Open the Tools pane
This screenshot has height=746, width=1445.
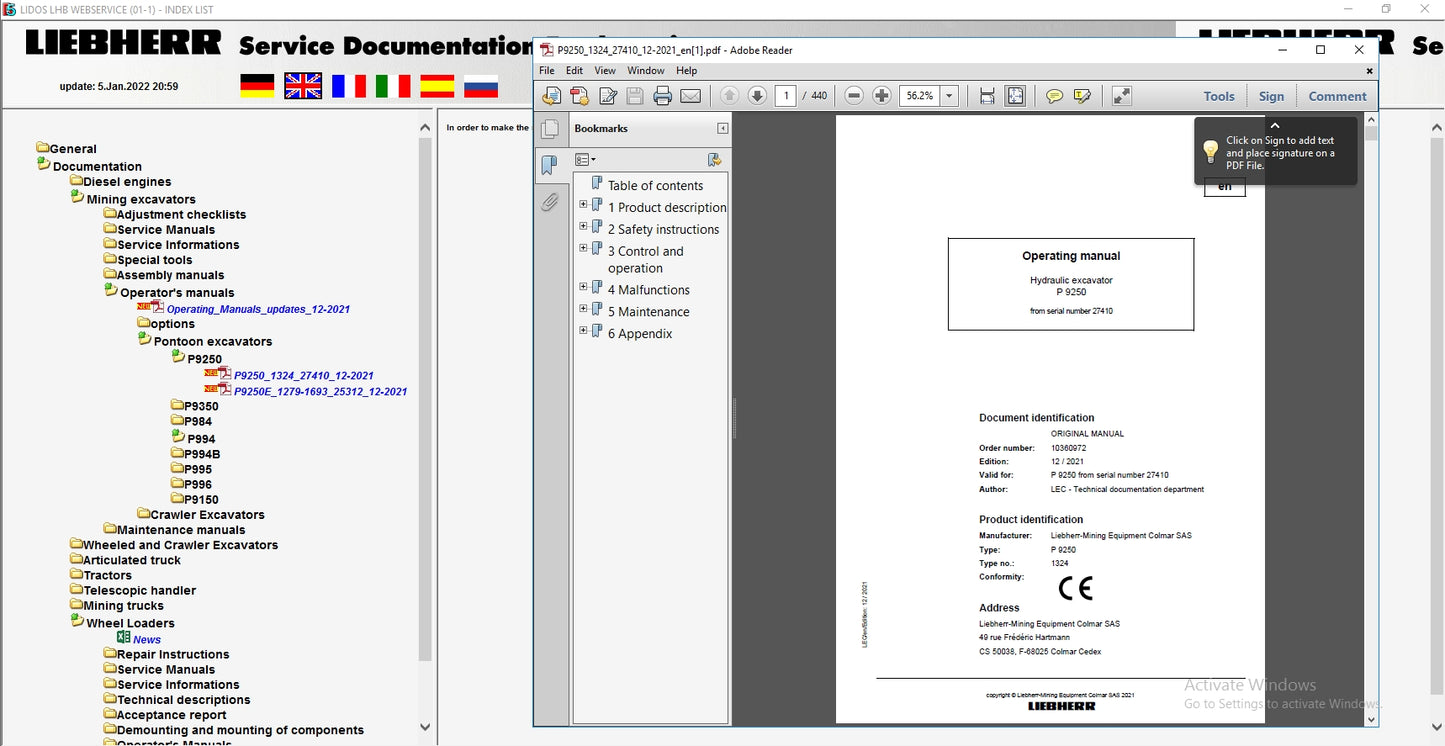coord(1219,96)
